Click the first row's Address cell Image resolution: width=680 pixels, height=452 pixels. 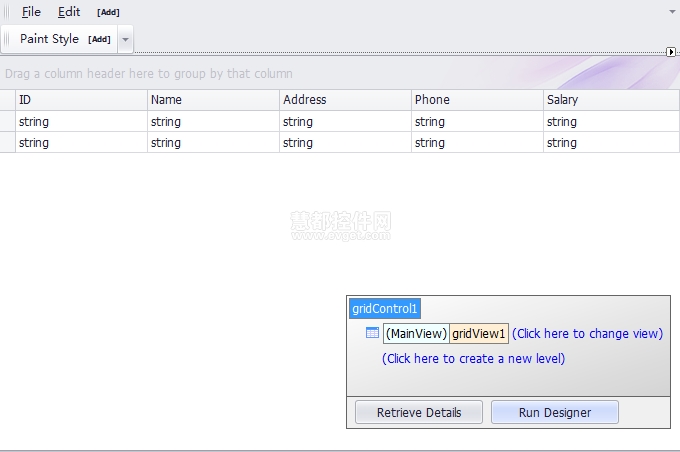(345, 121)
